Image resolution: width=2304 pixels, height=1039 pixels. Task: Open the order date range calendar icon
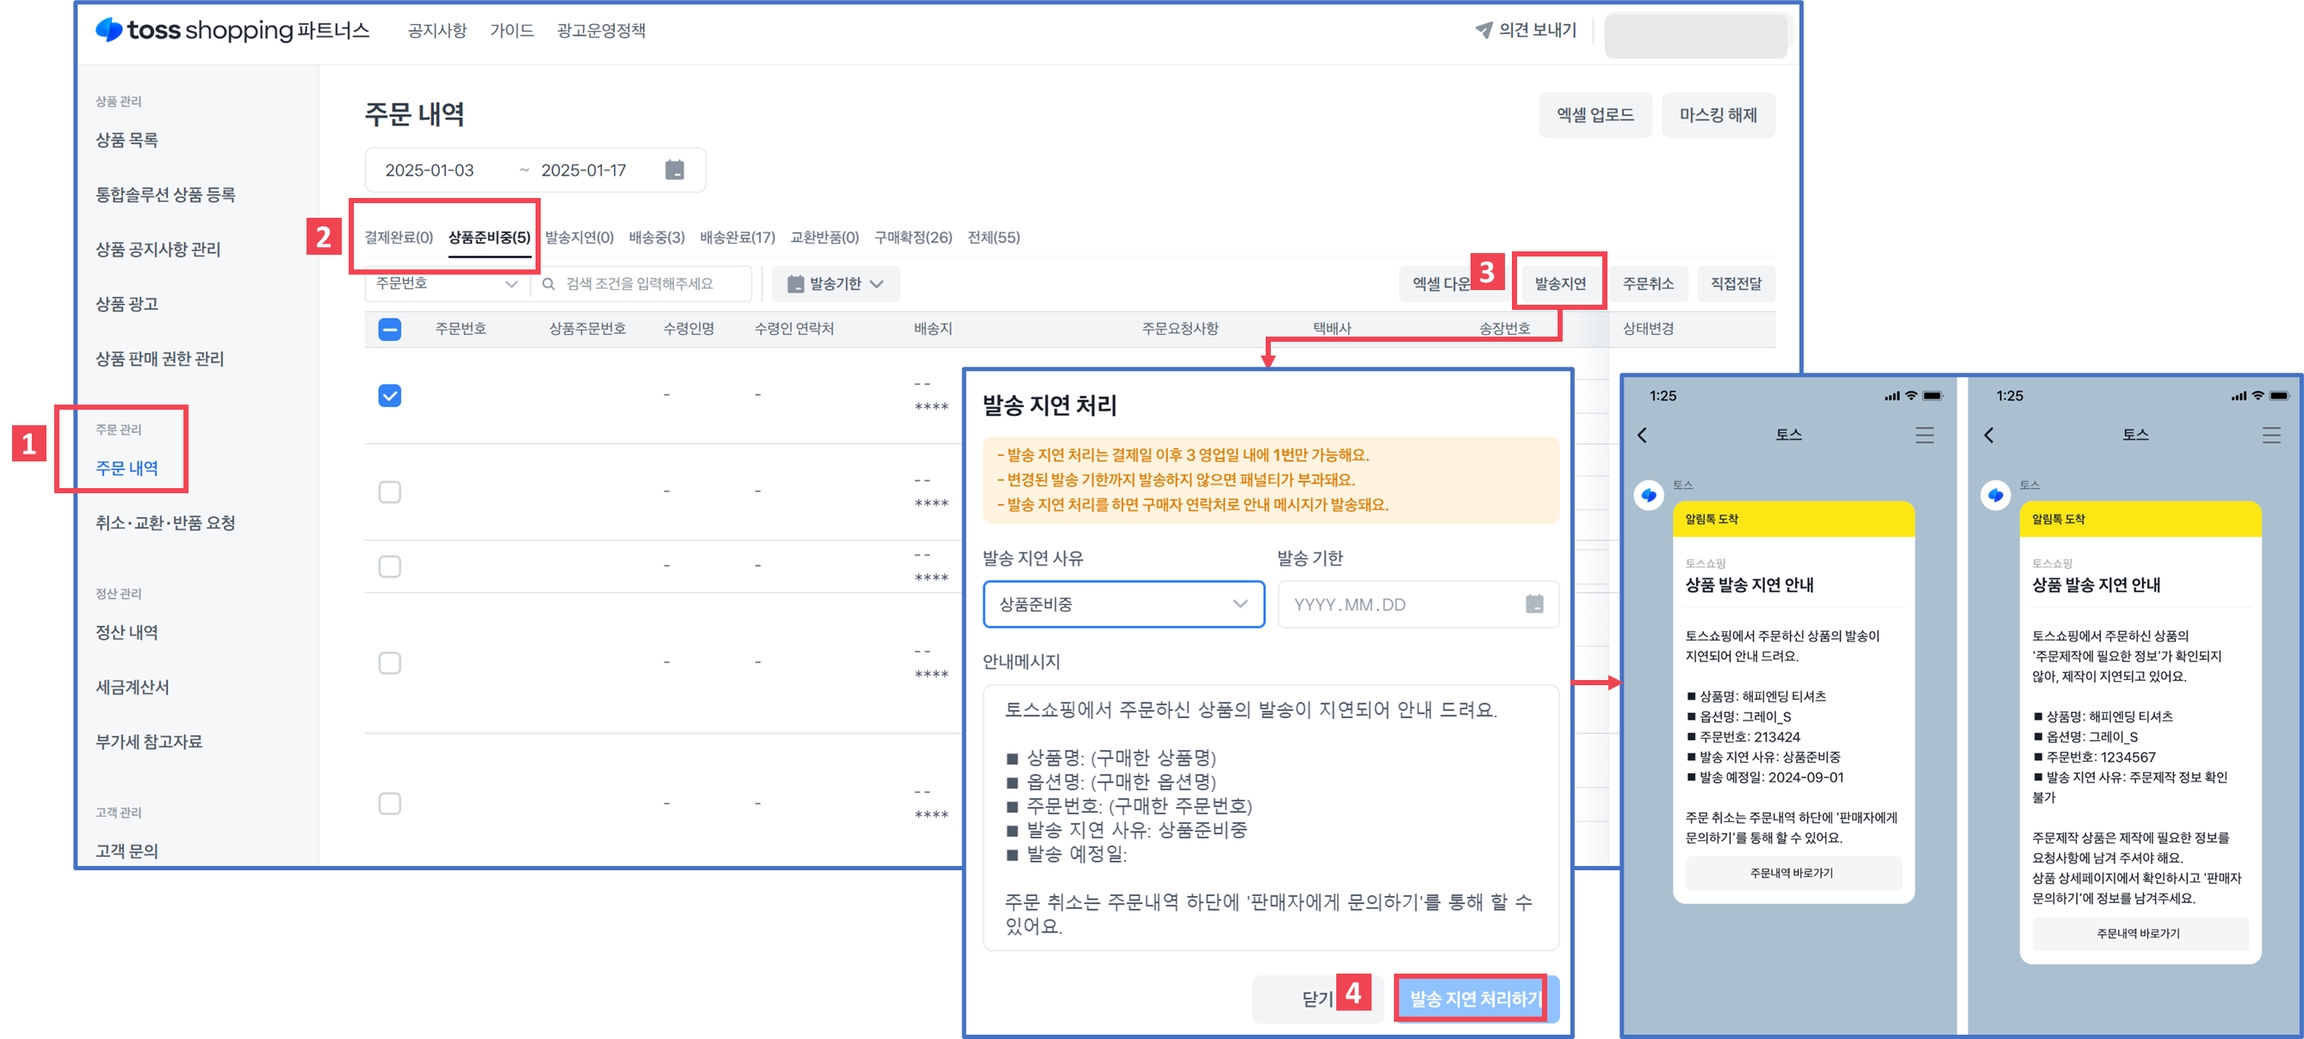[675, 170]
